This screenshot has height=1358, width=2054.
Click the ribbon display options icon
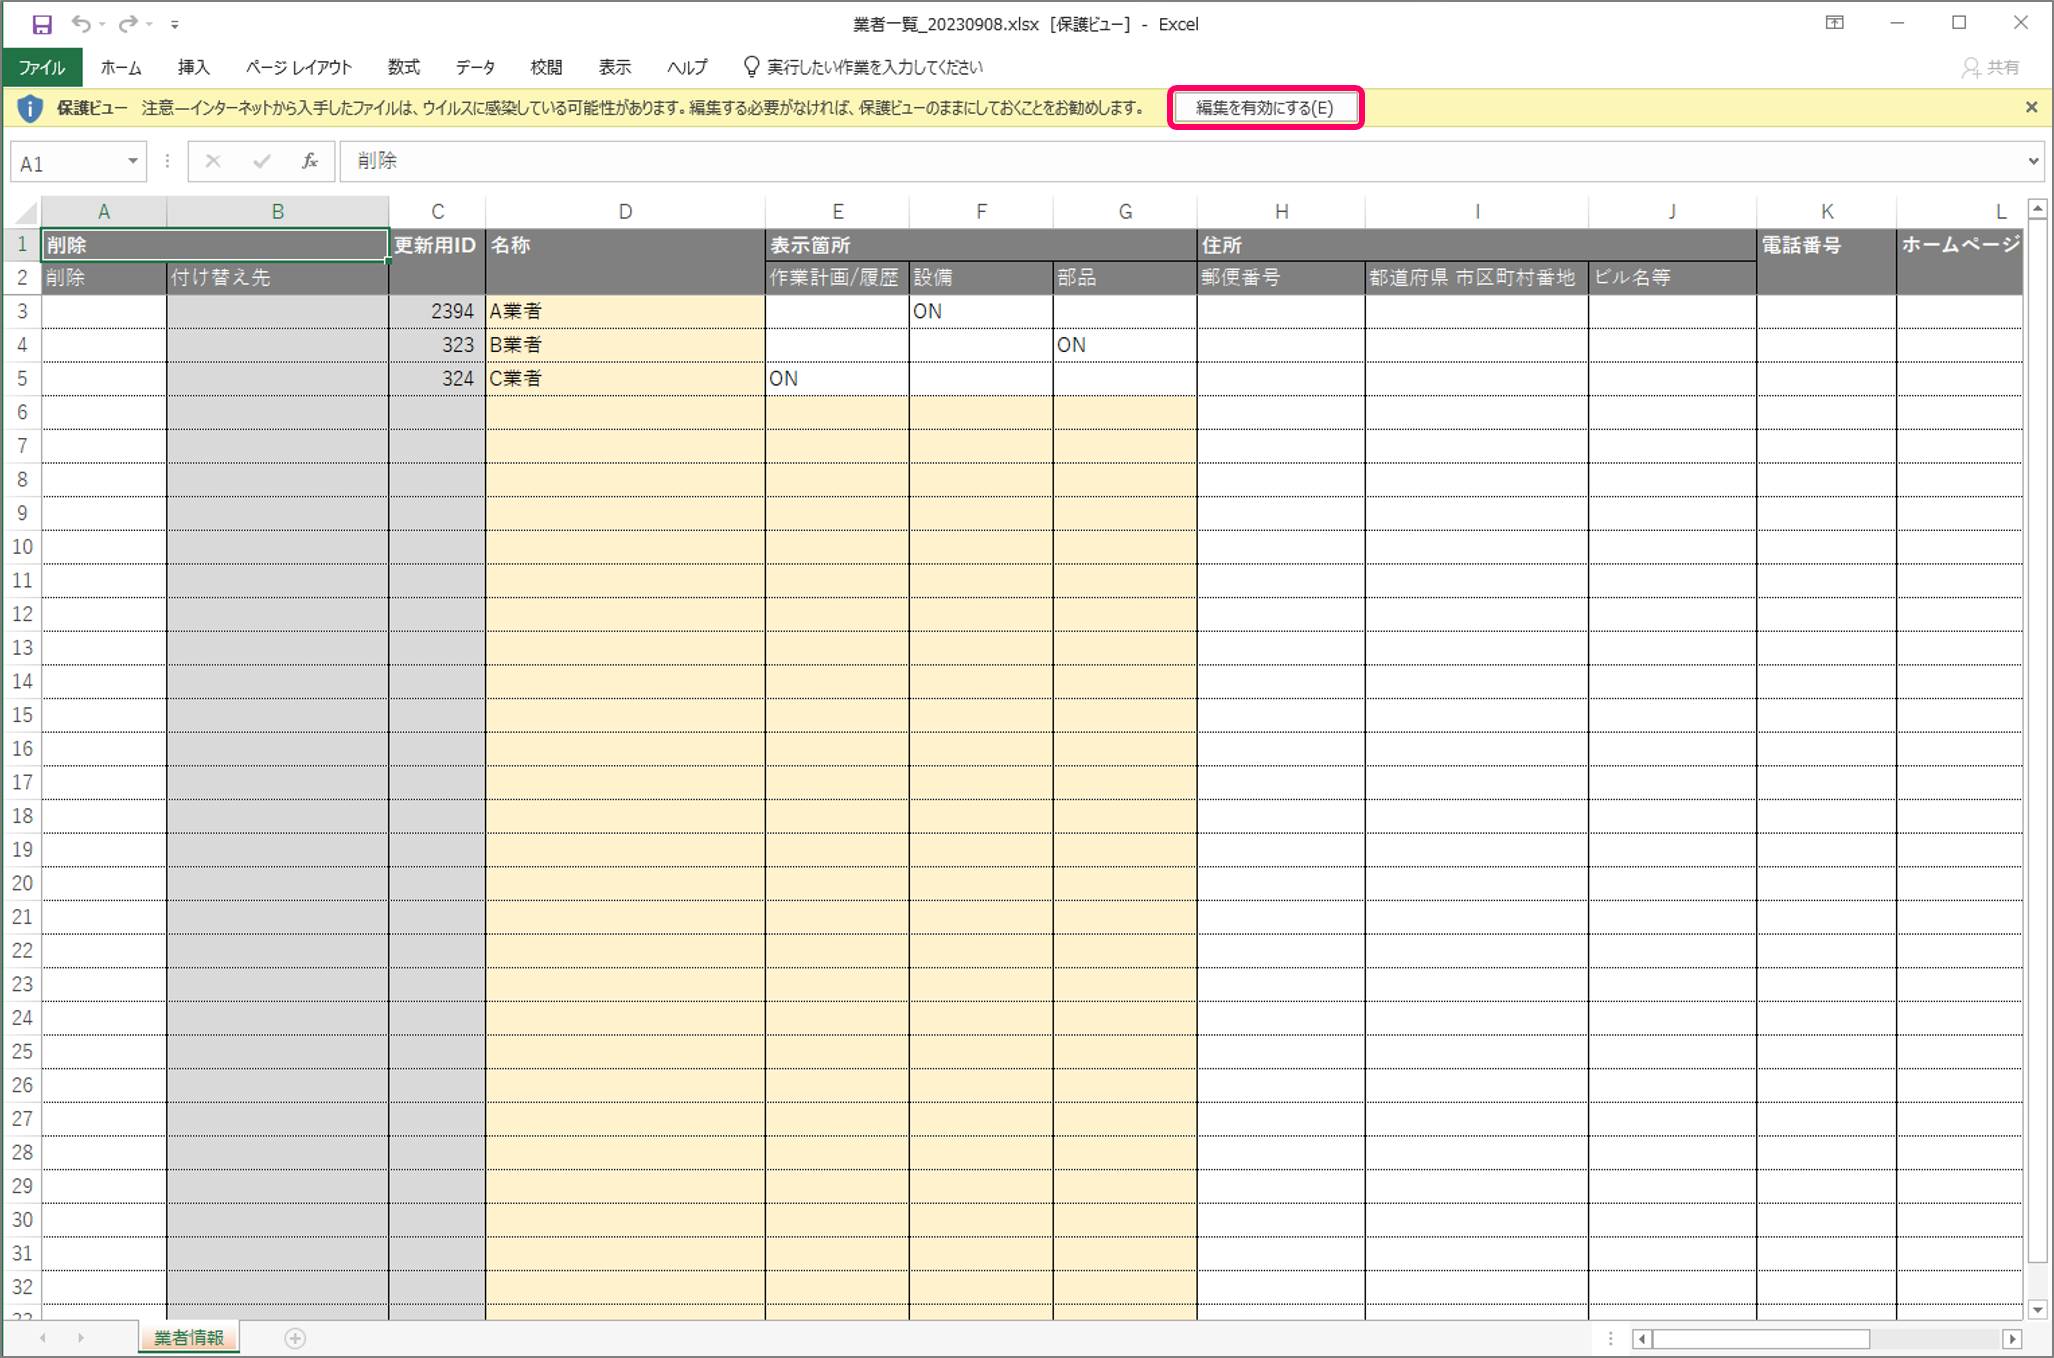[x=1834, y=23]
